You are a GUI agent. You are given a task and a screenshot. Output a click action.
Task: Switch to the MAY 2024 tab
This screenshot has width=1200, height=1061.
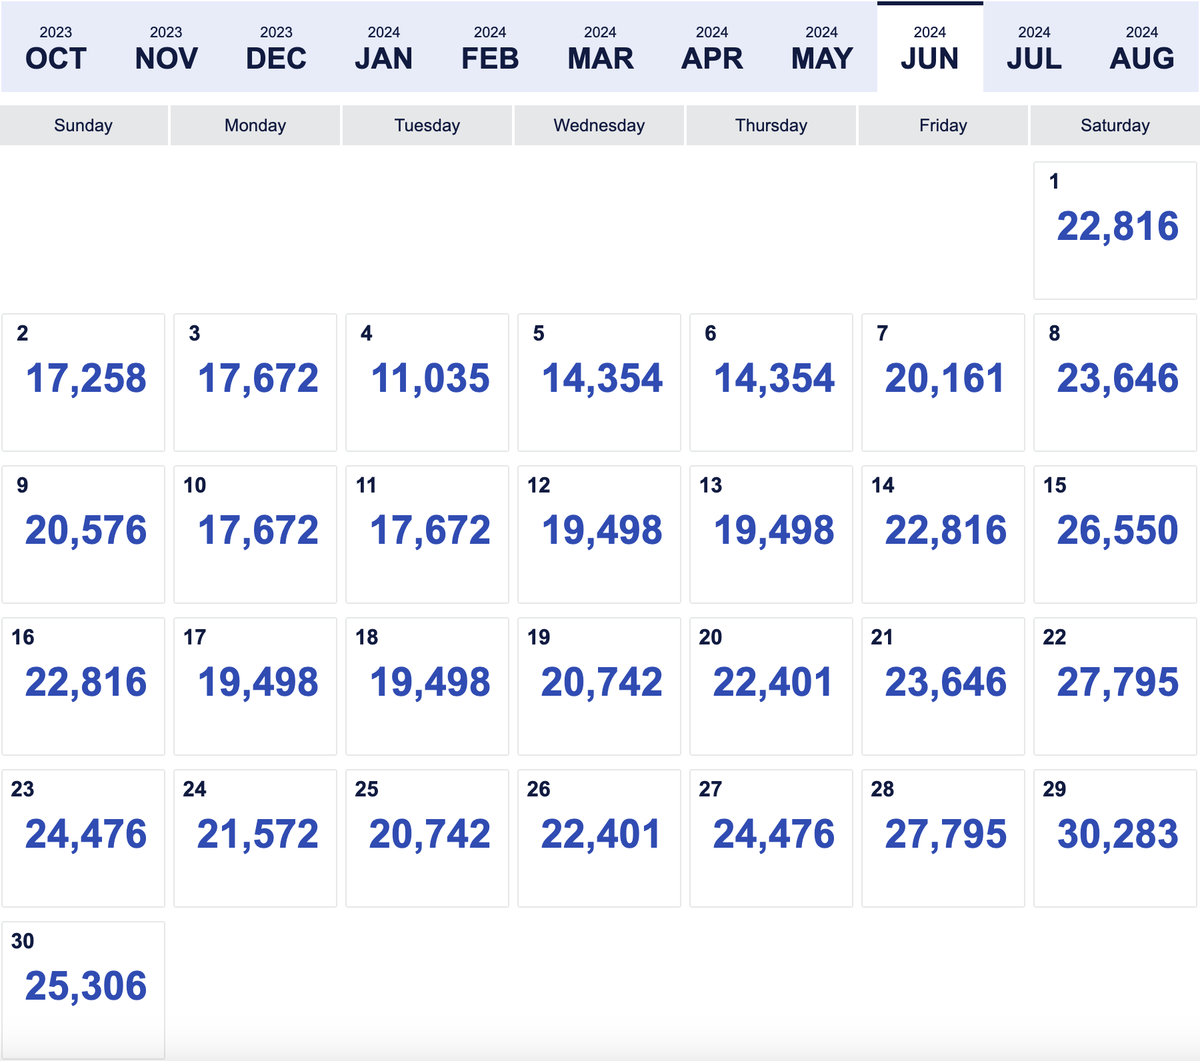[x=822, y=45]
